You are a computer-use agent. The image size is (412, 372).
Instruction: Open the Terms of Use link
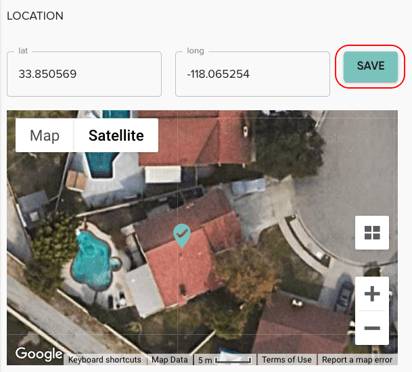tap(287, 360)
